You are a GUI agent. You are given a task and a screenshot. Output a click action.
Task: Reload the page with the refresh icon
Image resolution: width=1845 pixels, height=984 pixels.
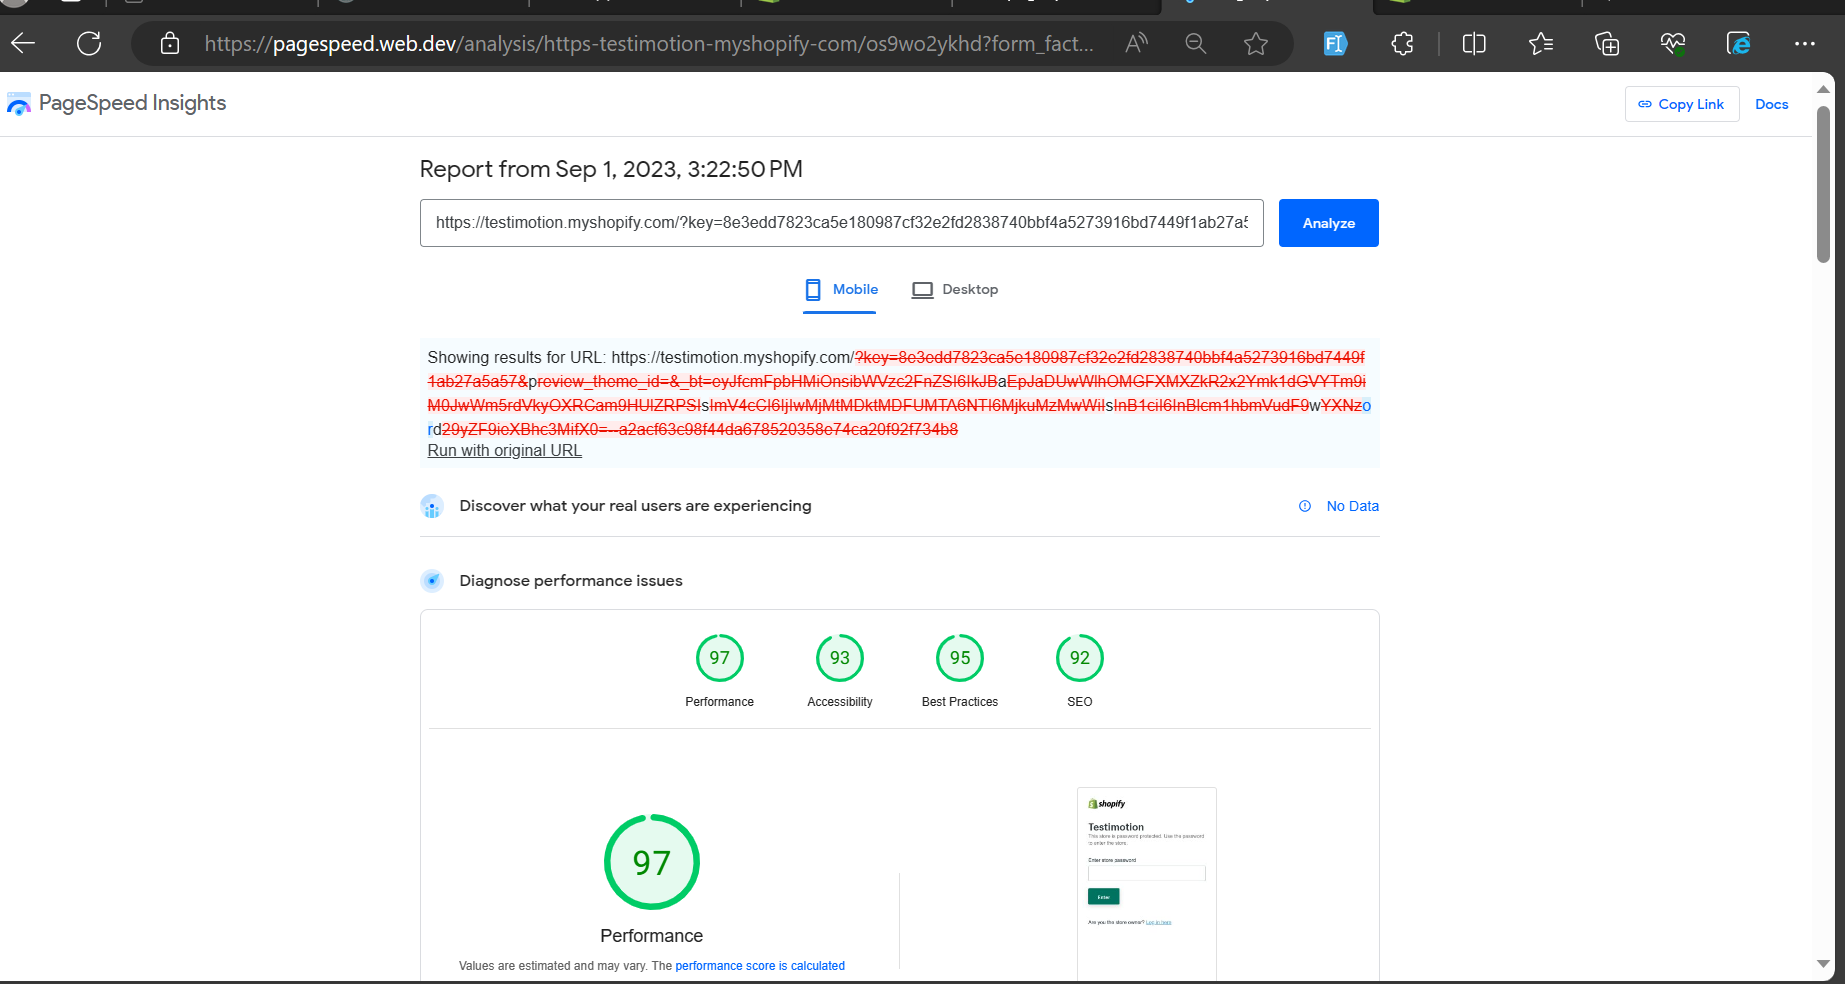pos(89,43)
